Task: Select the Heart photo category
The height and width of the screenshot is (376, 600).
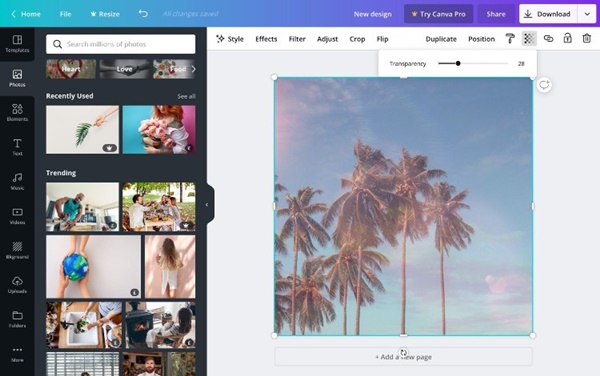Action: [x=71, y=69]
